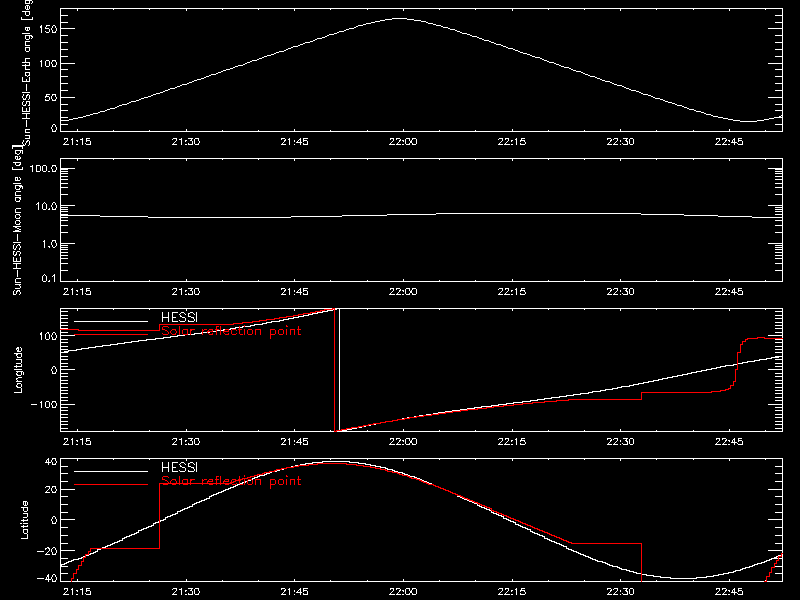The image size is (800, 600).
Task: Click the 22:00 time label under the Longitude plot
Action: pos(403,441)
